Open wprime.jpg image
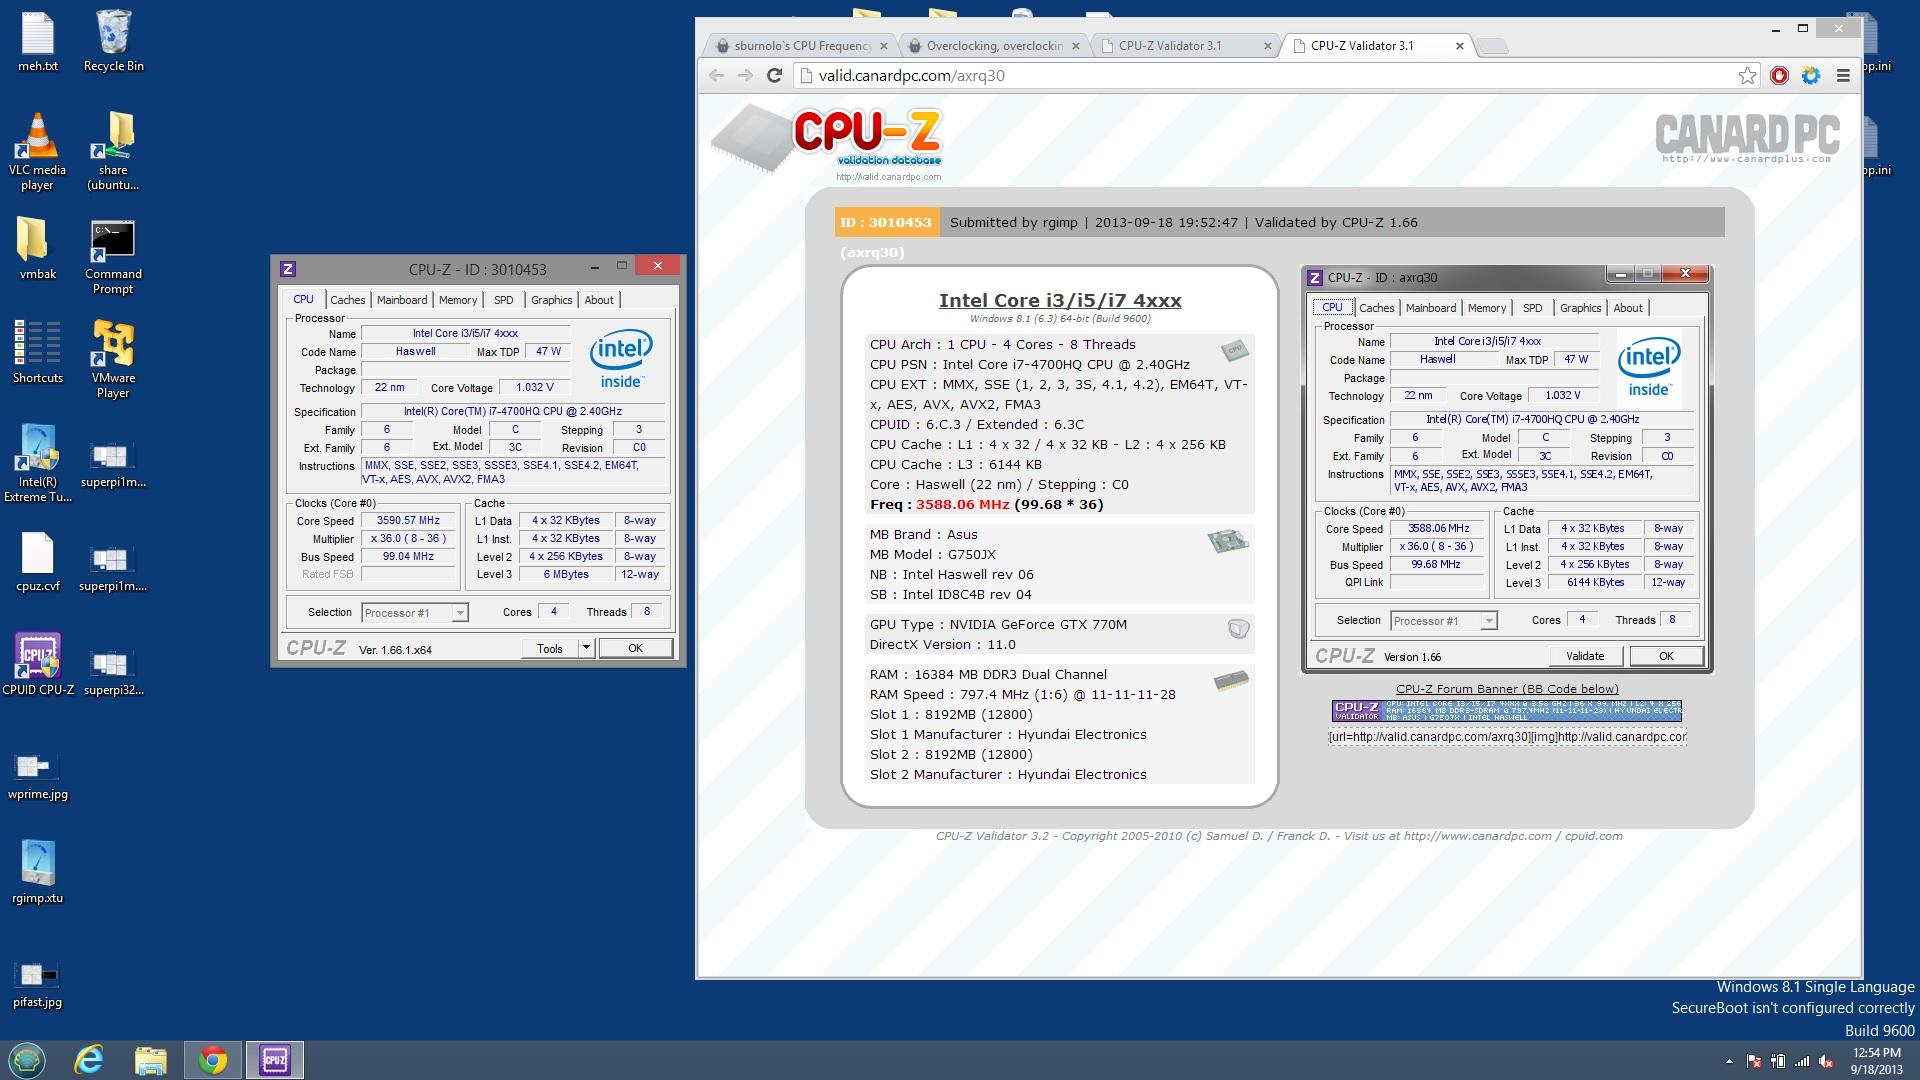This screenshot has height=1080, width=1920. click(38, 776)
